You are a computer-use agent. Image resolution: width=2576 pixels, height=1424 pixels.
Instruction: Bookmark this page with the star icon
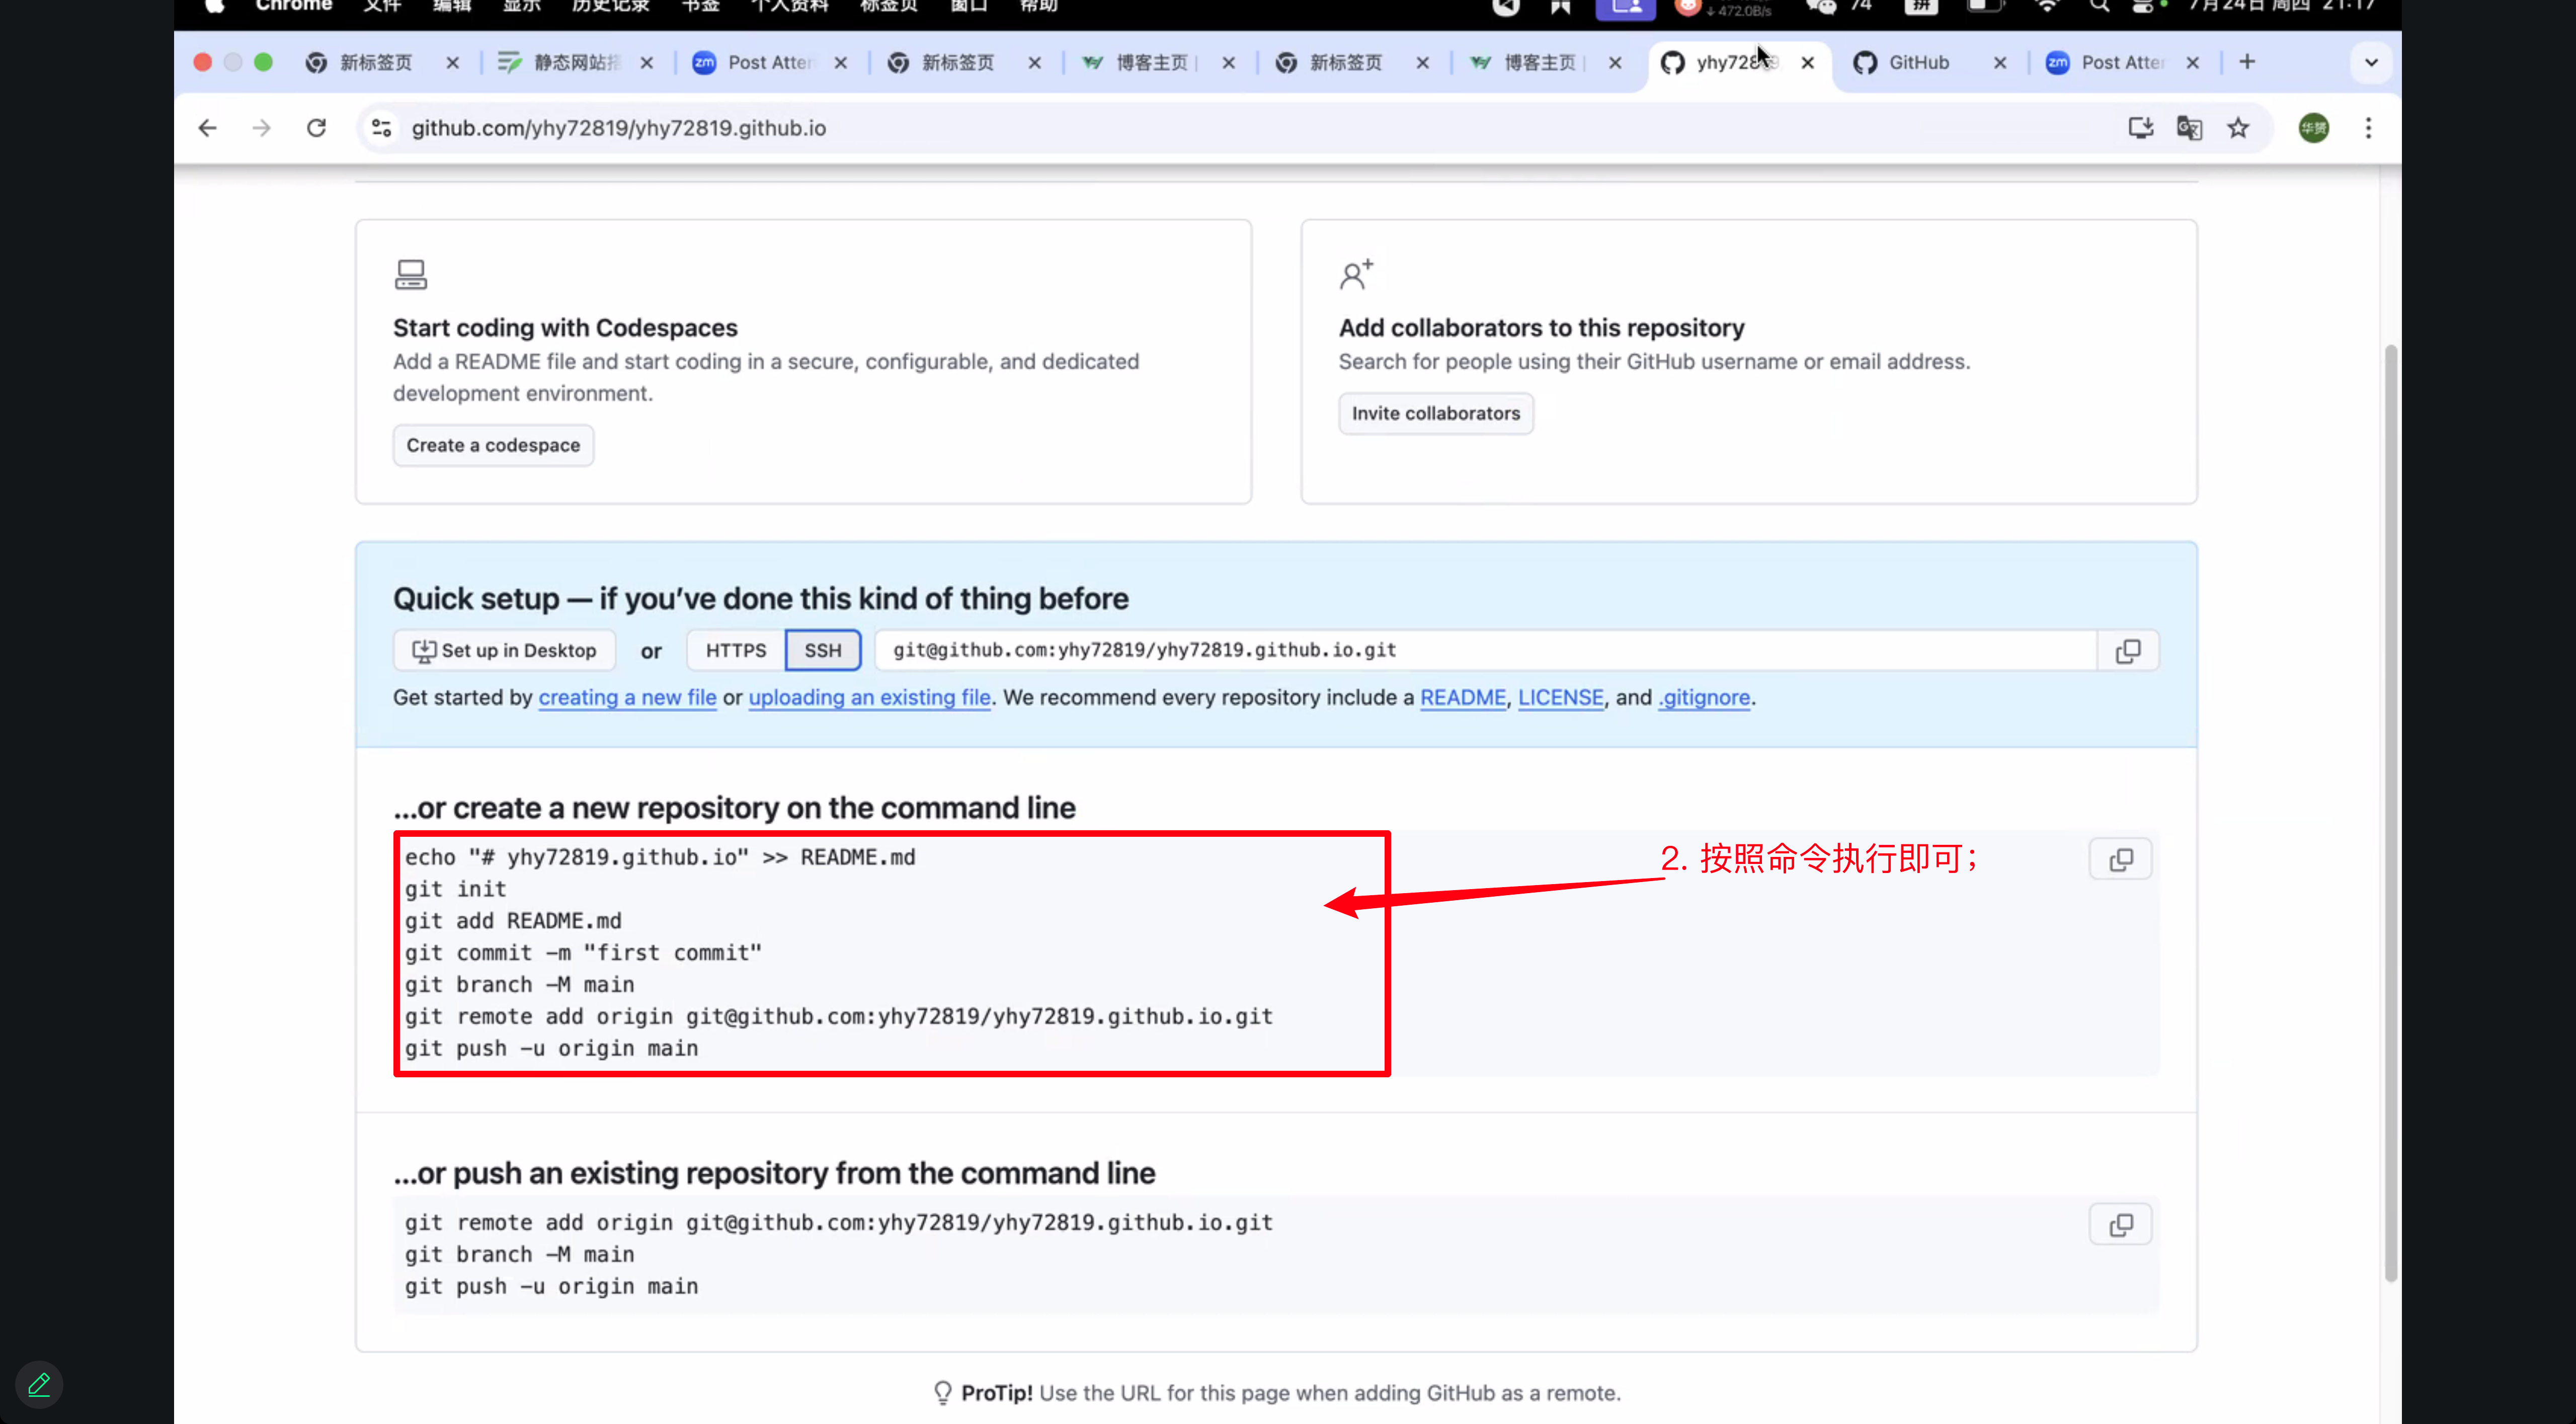point(2238,128)
